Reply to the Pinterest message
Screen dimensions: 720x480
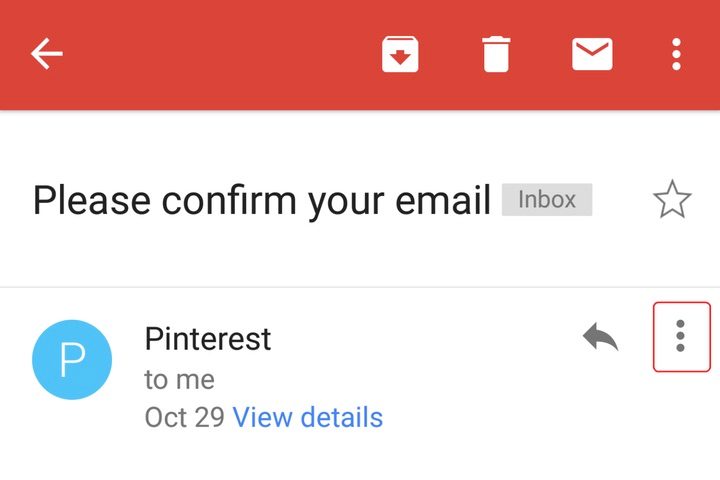(x=600, y=337)
